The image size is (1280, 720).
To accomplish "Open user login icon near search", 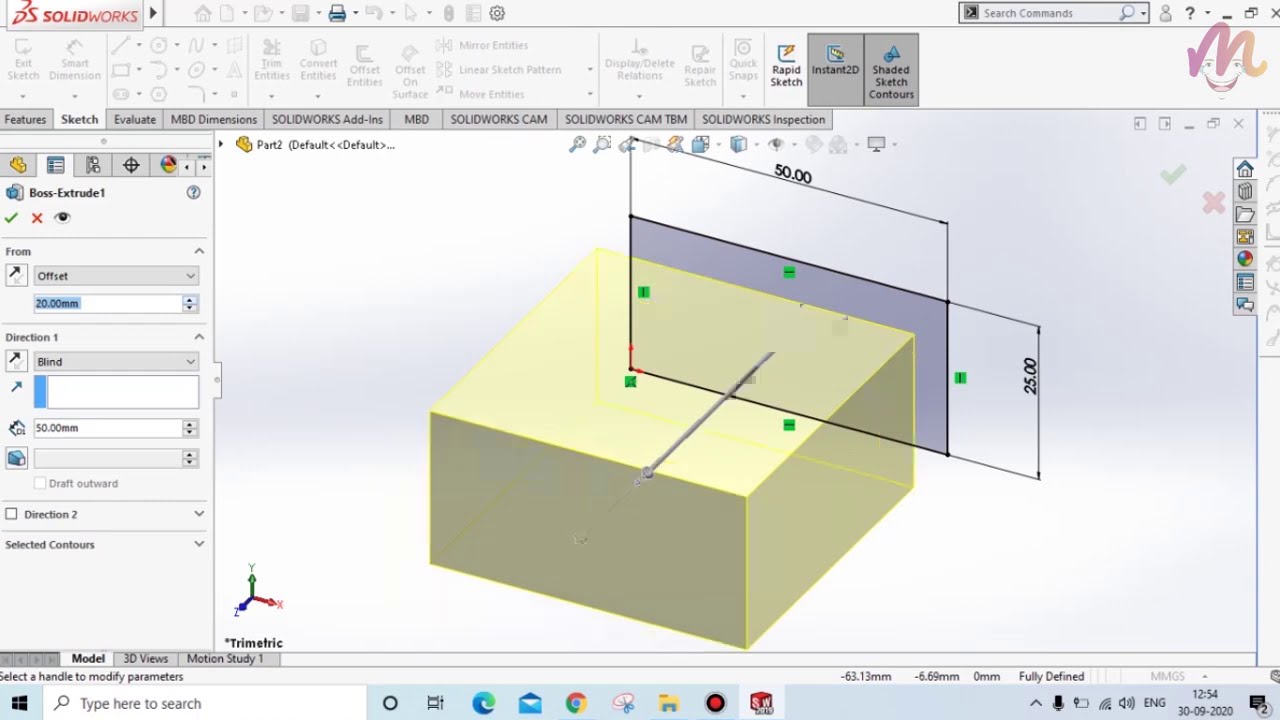I will (1166, 13).
